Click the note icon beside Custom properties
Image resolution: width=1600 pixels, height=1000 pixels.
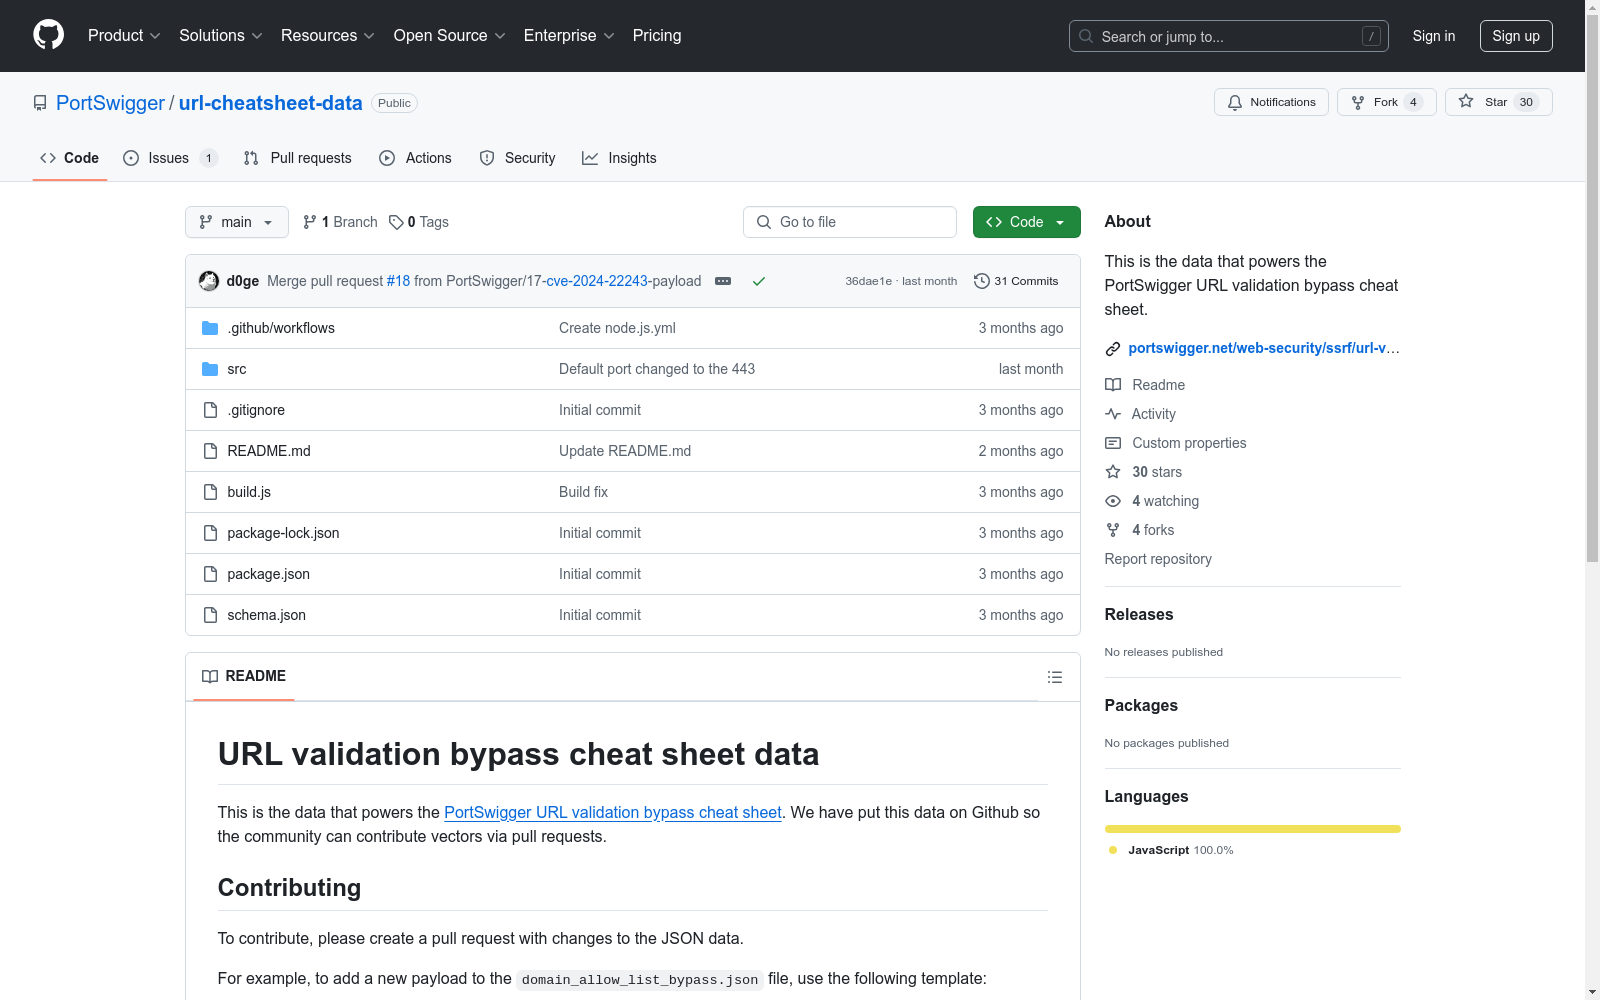pyautogui.click(x=1113, y=443)
